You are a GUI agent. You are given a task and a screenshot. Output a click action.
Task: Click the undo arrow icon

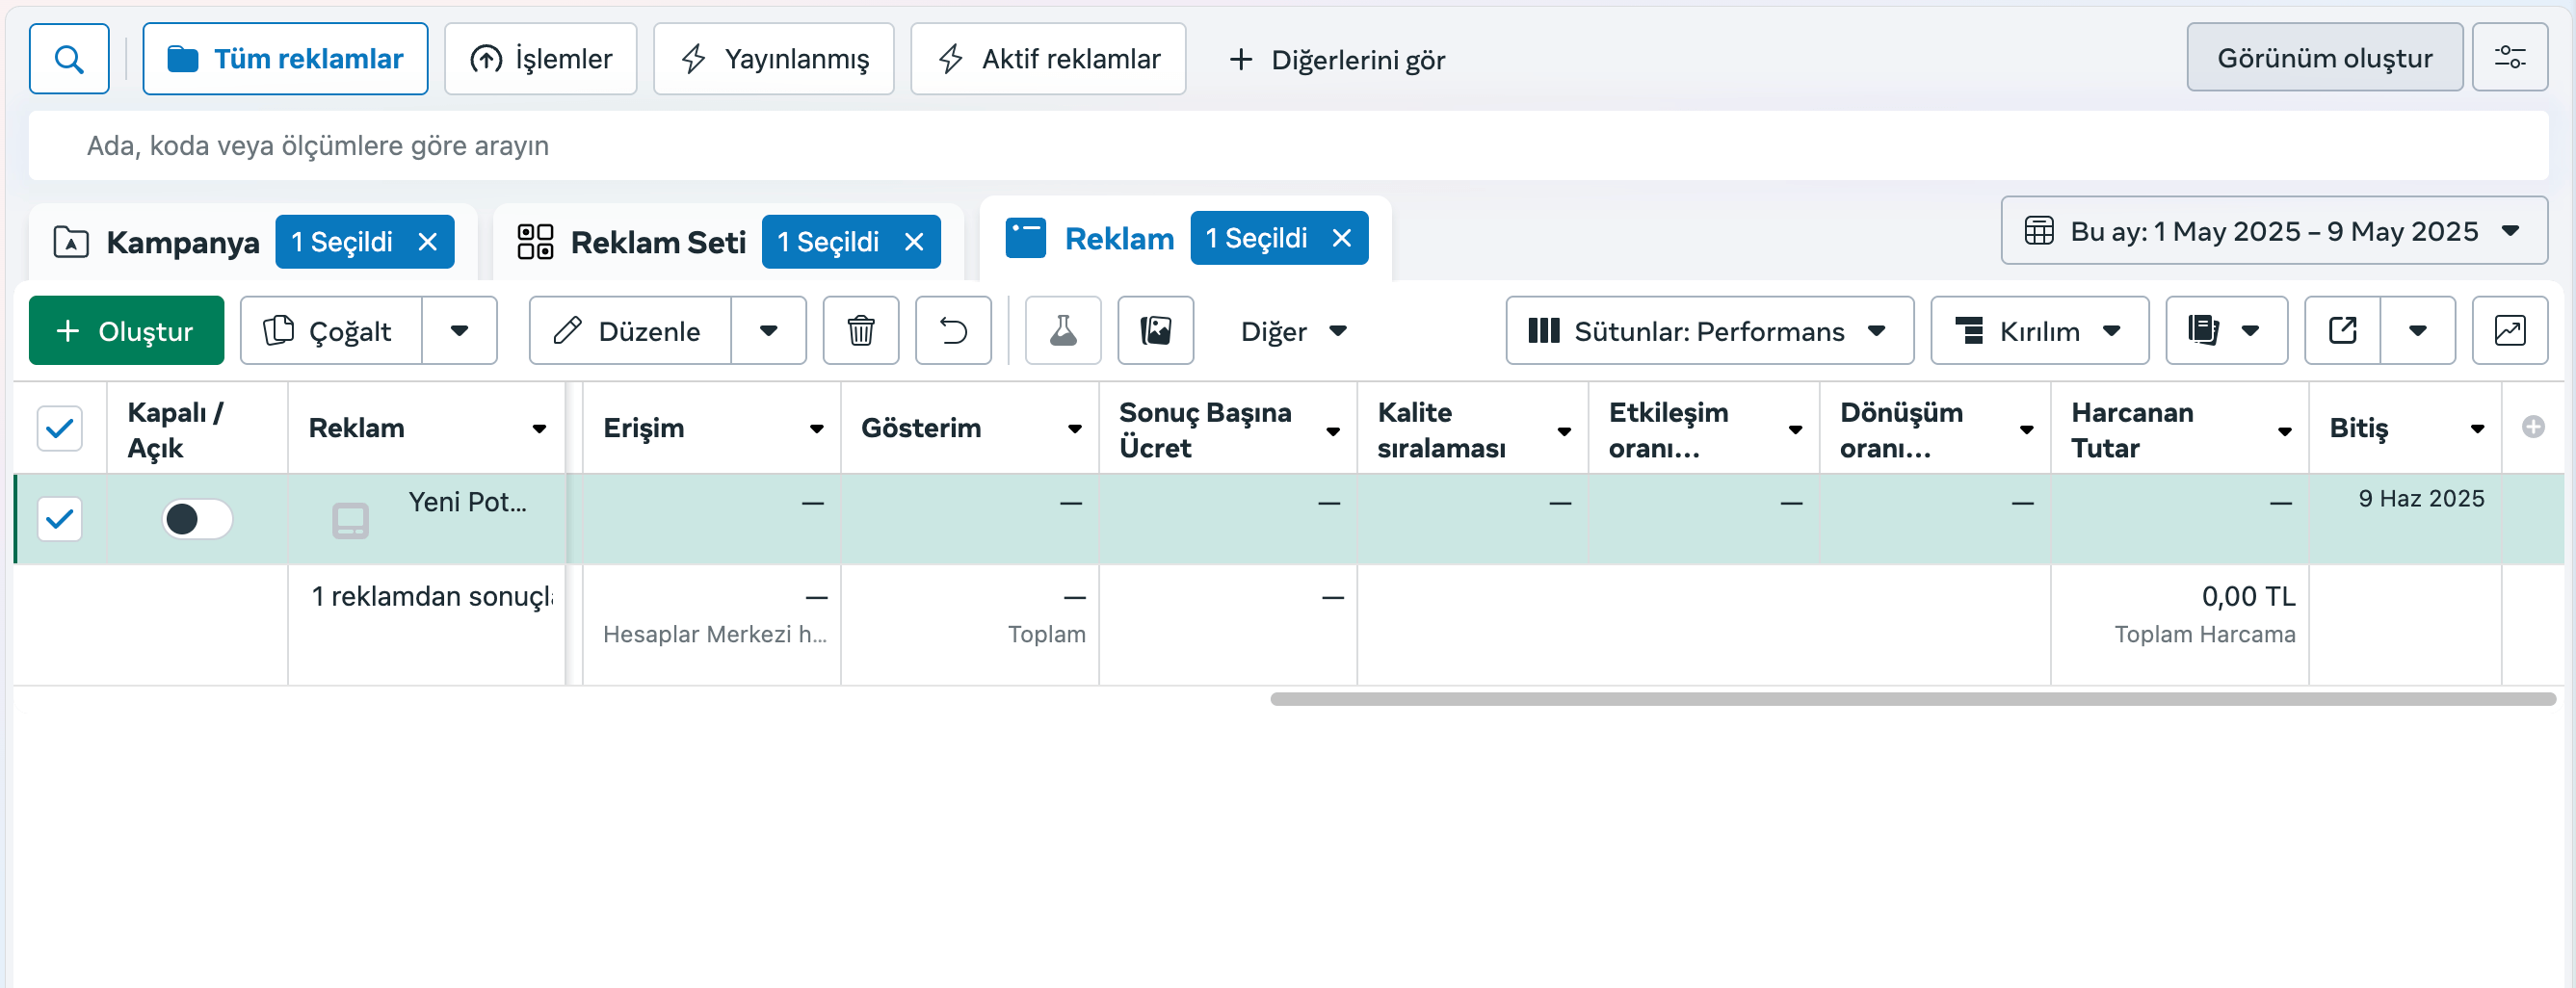pyautogui.click(x=954, y=331)
